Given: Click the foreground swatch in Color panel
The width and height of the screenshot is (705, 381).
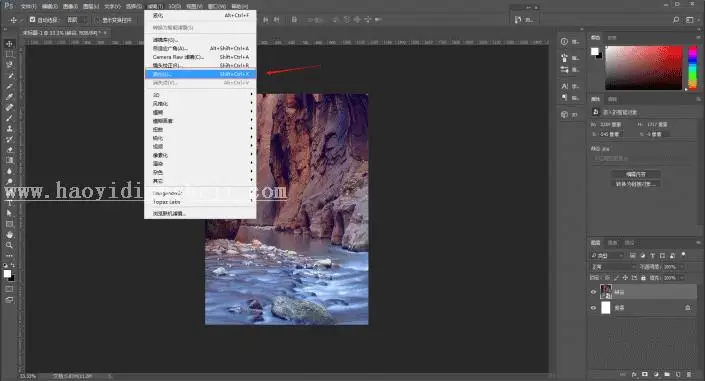Looking at the screenshot, I should 594,51.
